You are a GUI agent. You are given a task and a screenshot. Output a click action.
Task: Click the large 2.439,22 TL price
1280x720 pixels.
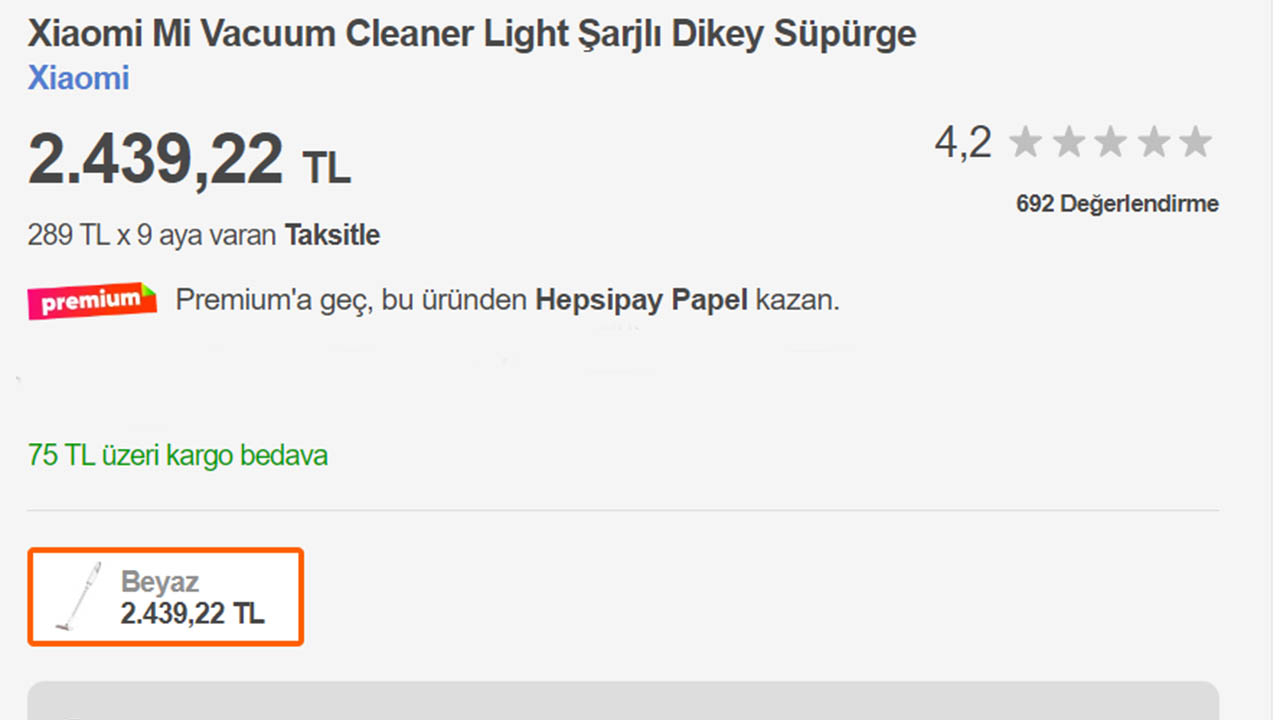coord(189,160)
